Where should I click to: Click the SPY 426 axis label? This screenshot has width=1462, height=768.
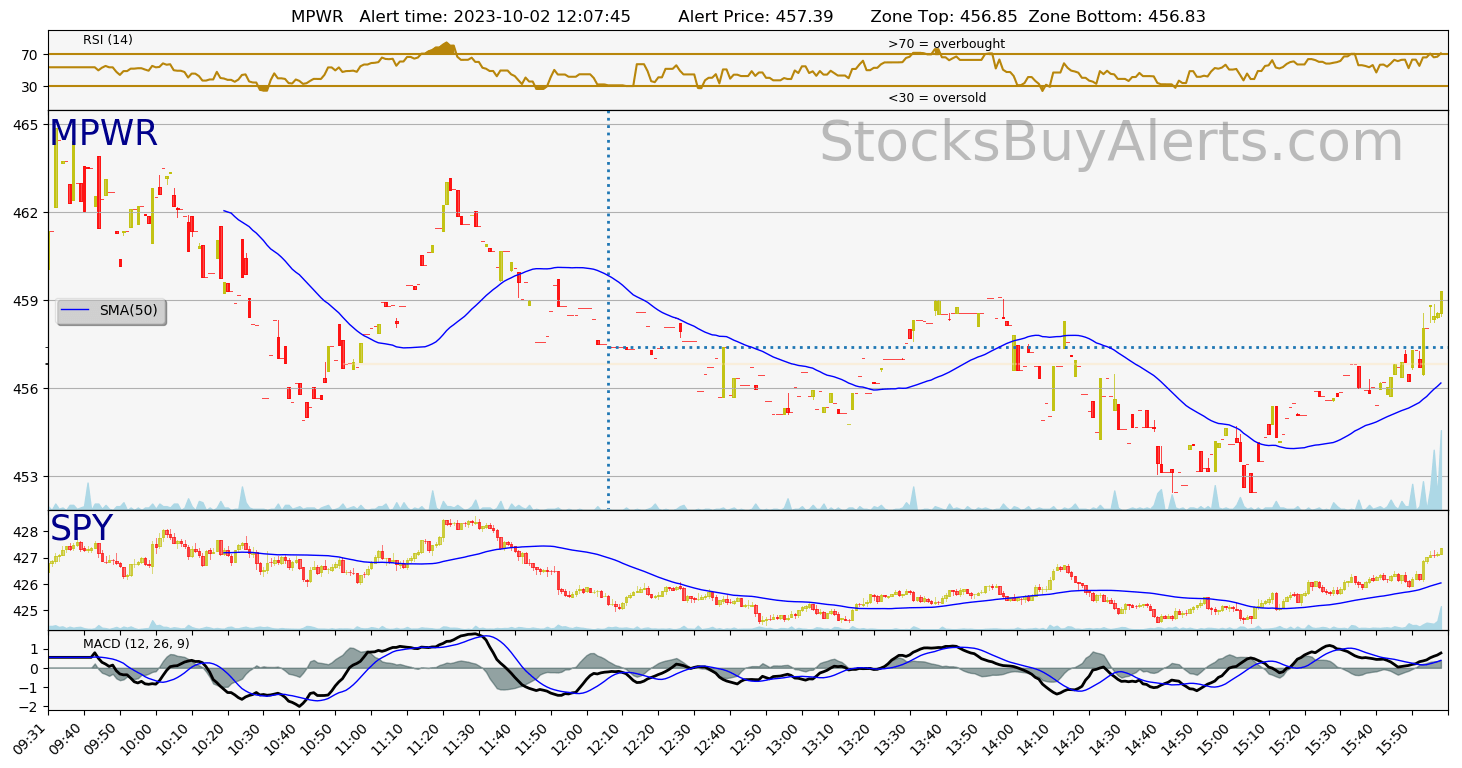click(x=26, y=585)
